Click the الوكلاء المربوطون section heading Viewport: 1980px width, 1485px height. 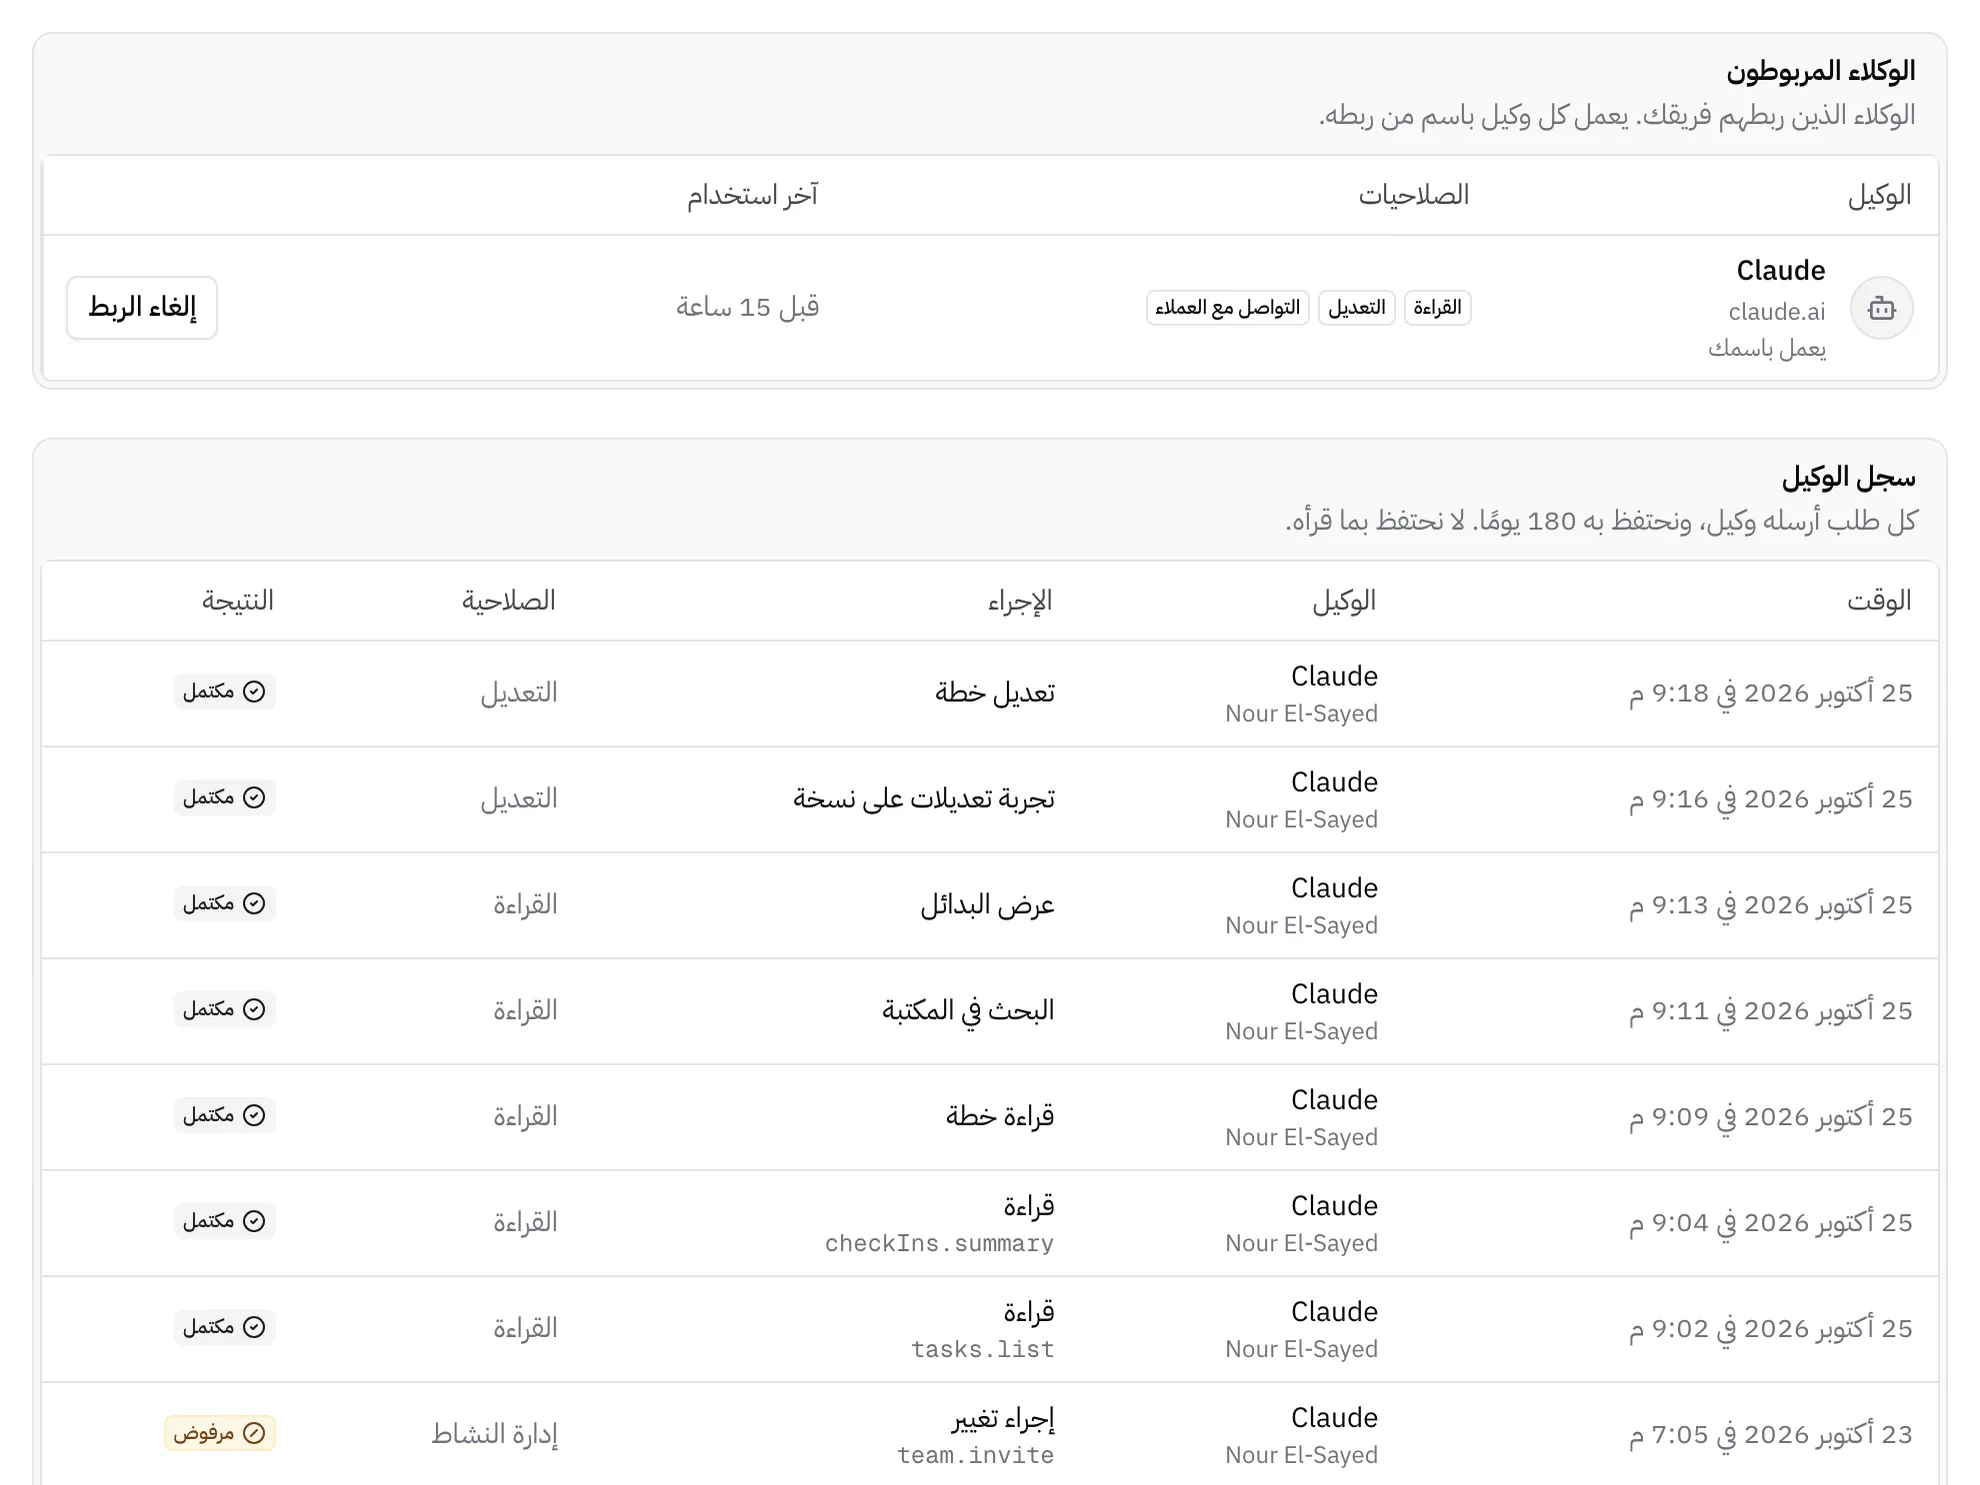(1820, 71)
